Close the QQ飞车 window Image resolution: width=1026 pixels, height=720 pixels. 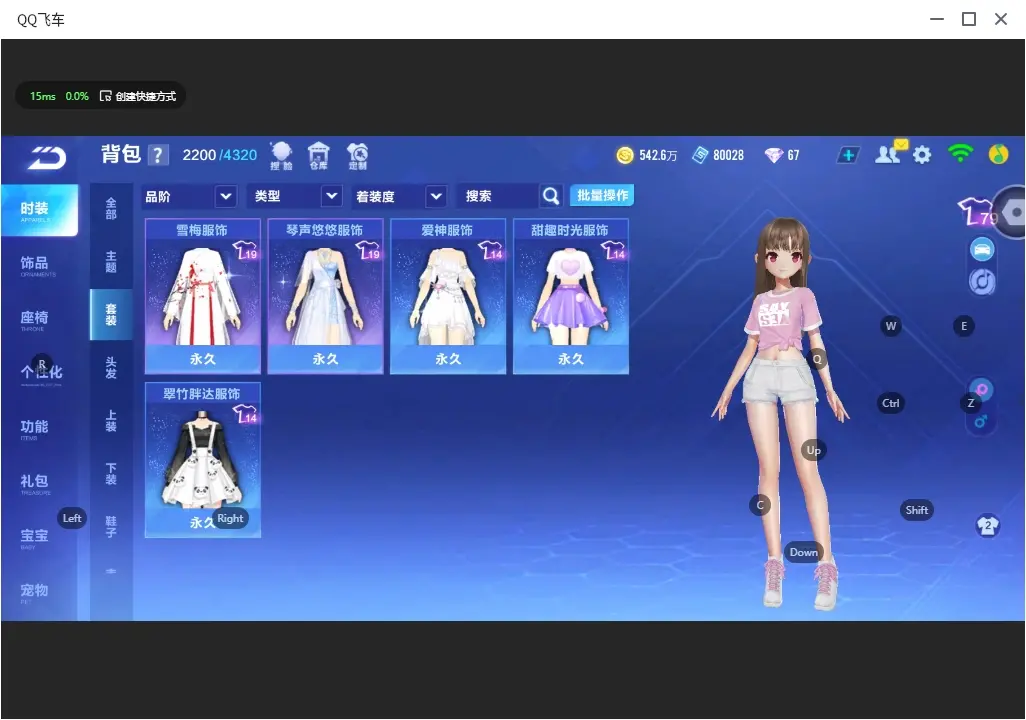(x=1000, y=20)
